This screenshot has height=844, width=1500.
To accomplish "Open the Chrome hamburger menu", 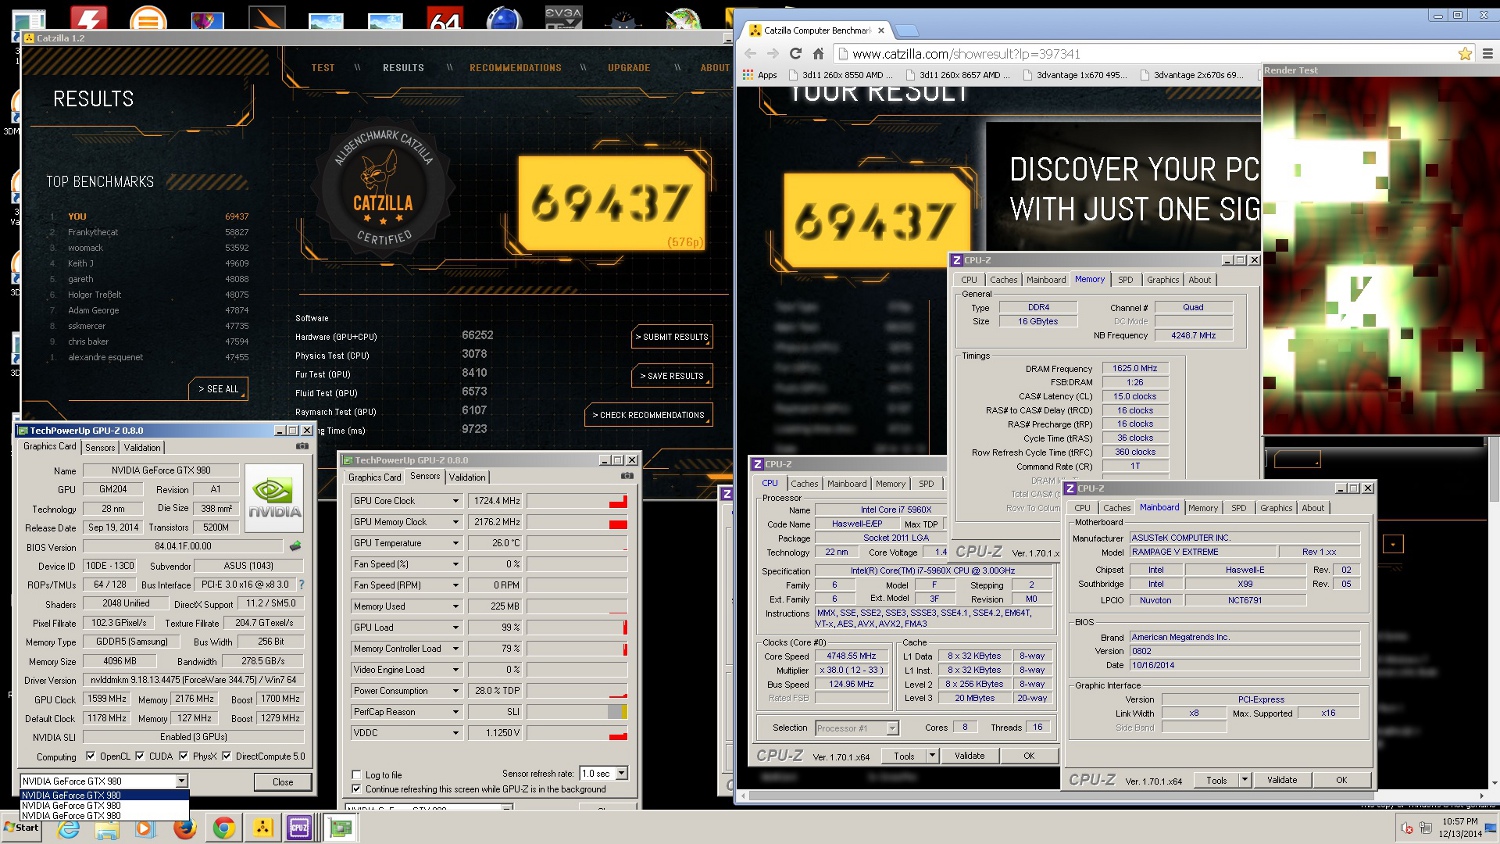I will (x=1487, y=54).
